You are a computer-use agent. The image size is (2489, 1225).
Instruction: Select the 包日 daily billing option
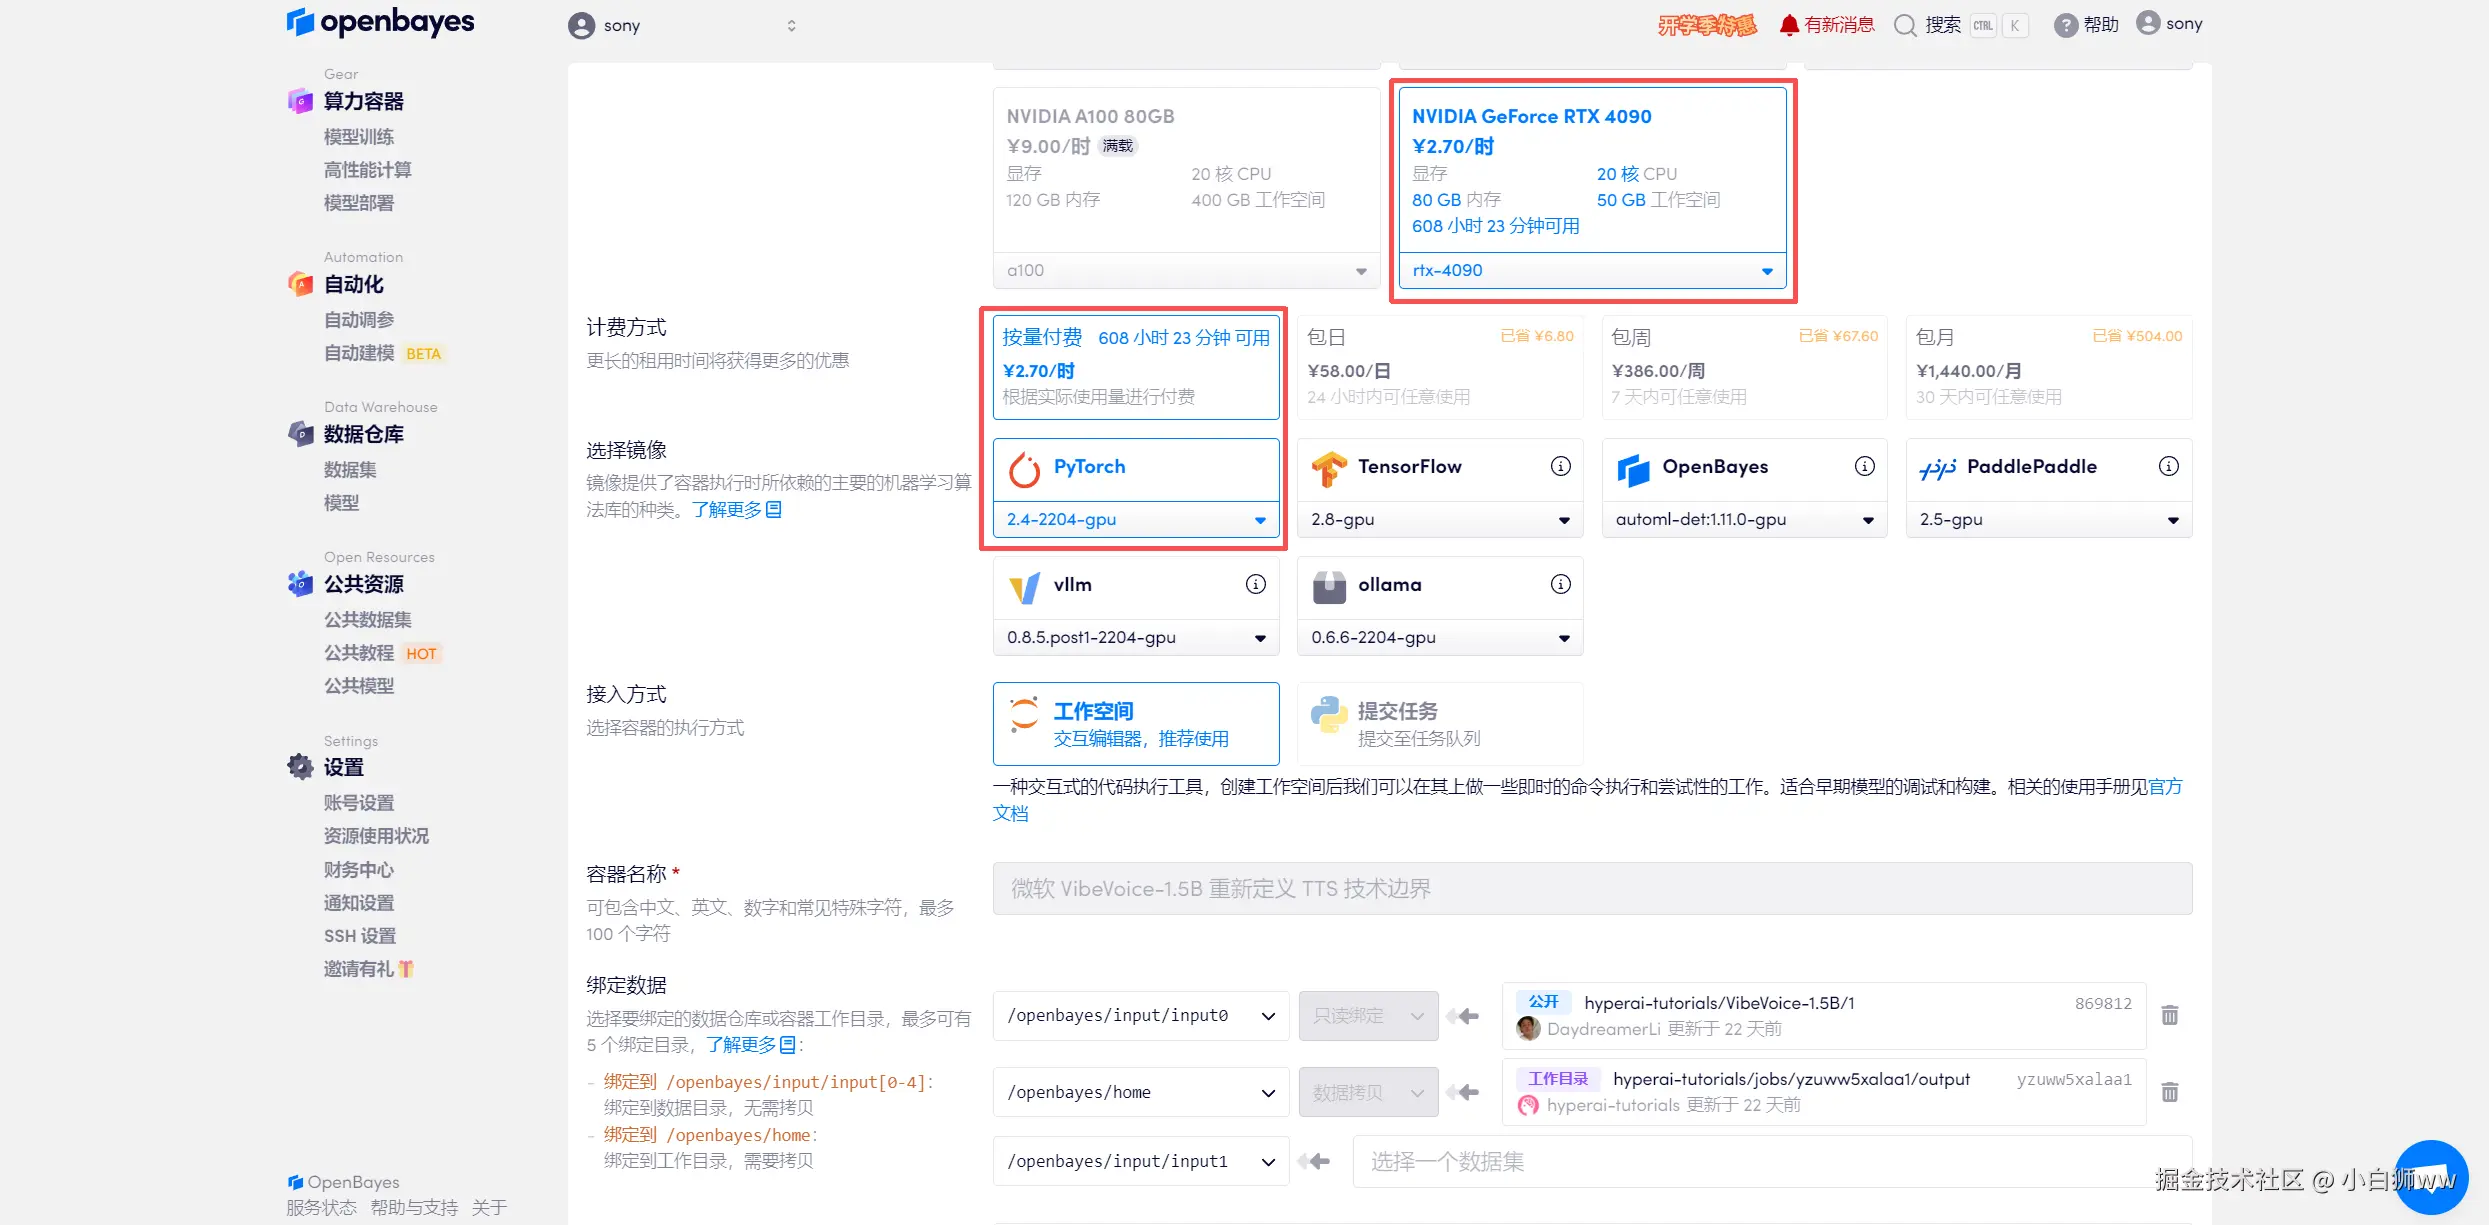click(1439, 367)
